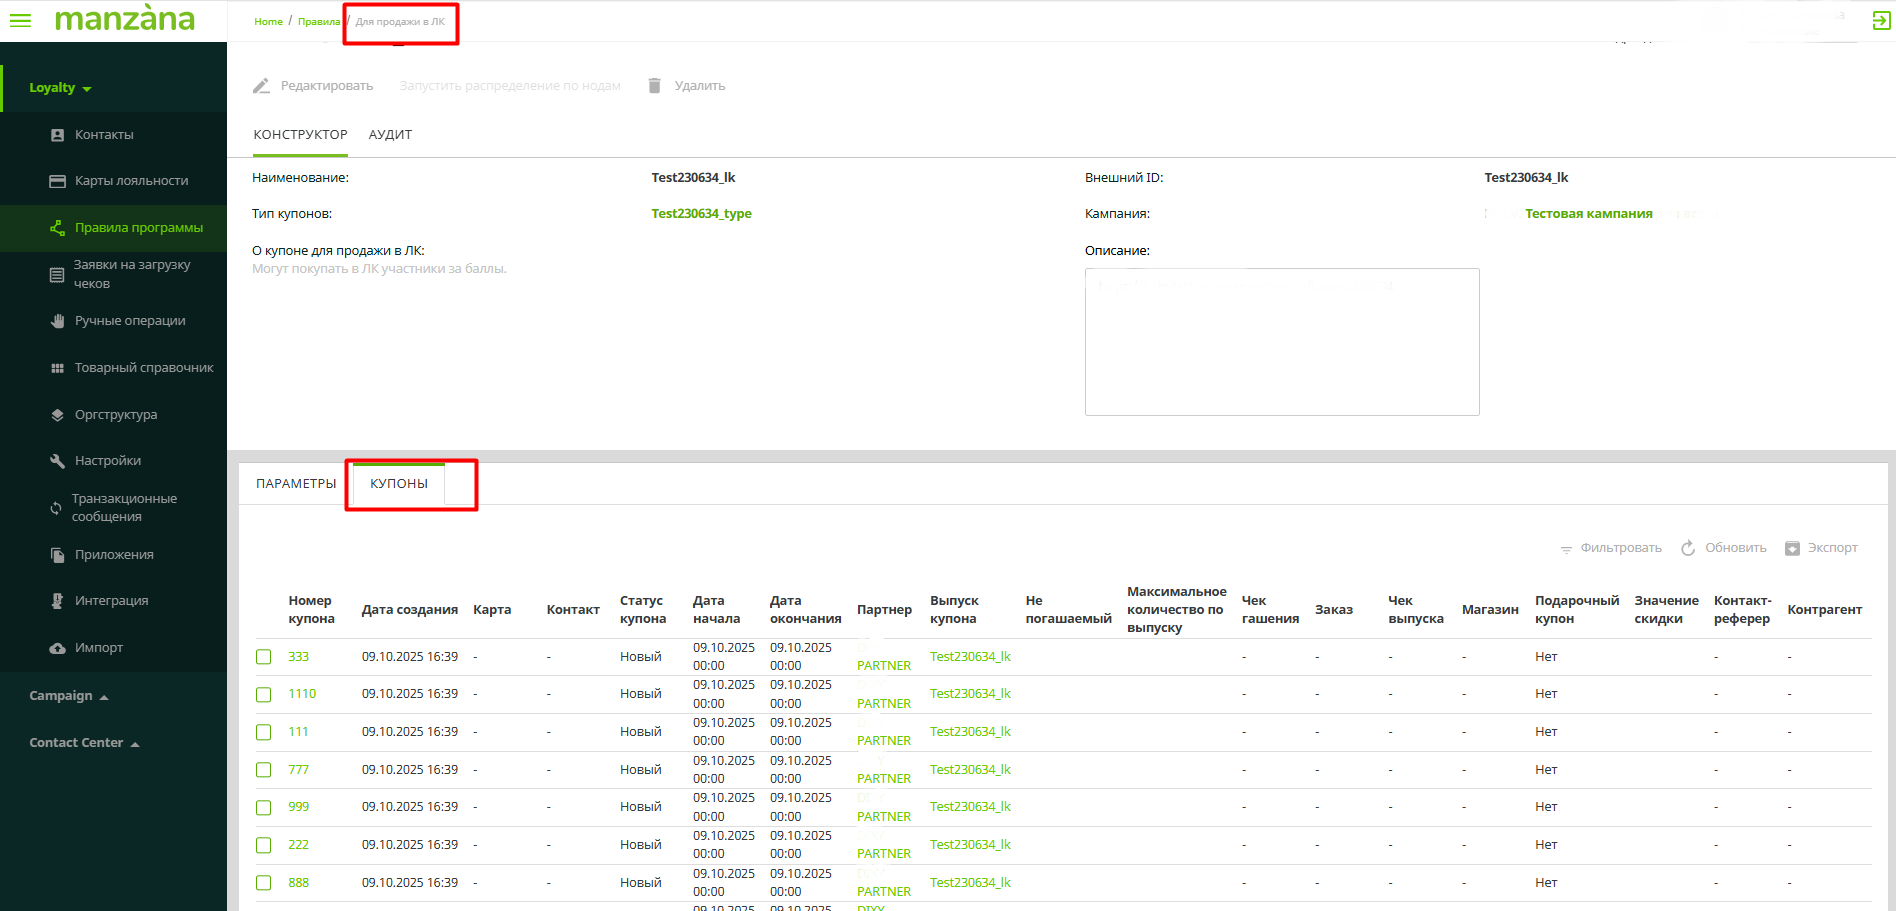Click the pencil edit icon

[261, 86]
